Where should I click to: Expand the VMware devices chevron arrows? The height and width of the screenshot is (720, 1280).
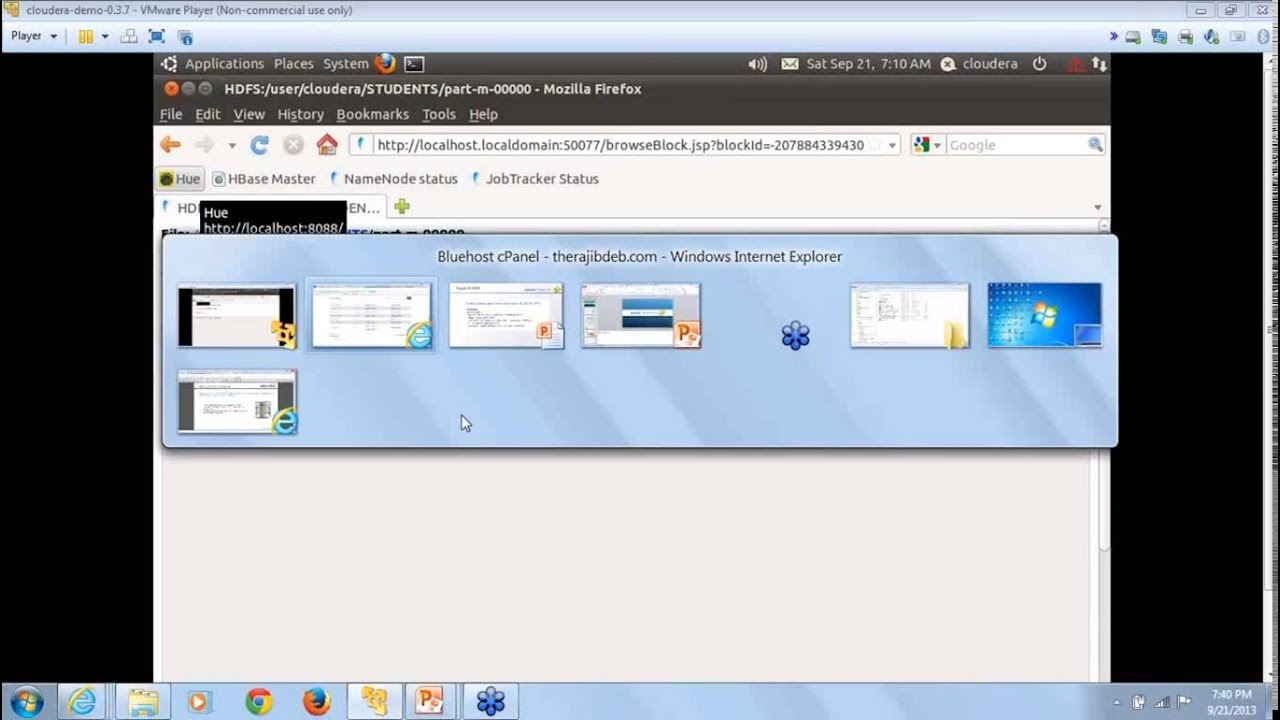pos(1113,36)
